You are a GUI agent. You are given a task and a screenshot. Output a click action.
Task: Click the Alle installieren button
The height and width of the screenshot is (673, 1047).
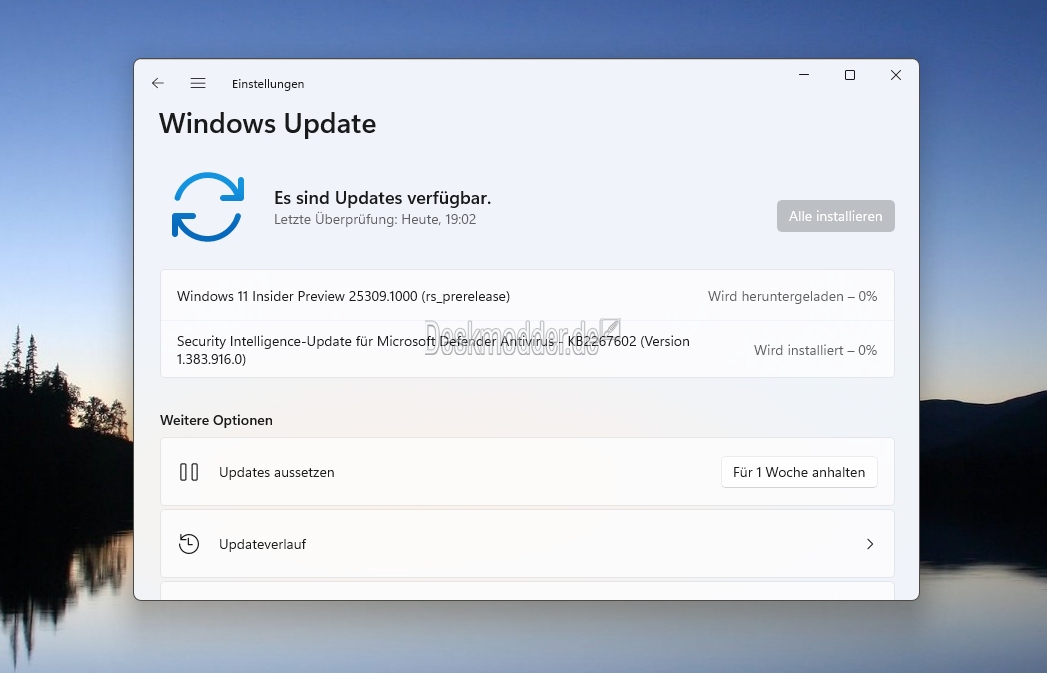[x=835, y=216]
